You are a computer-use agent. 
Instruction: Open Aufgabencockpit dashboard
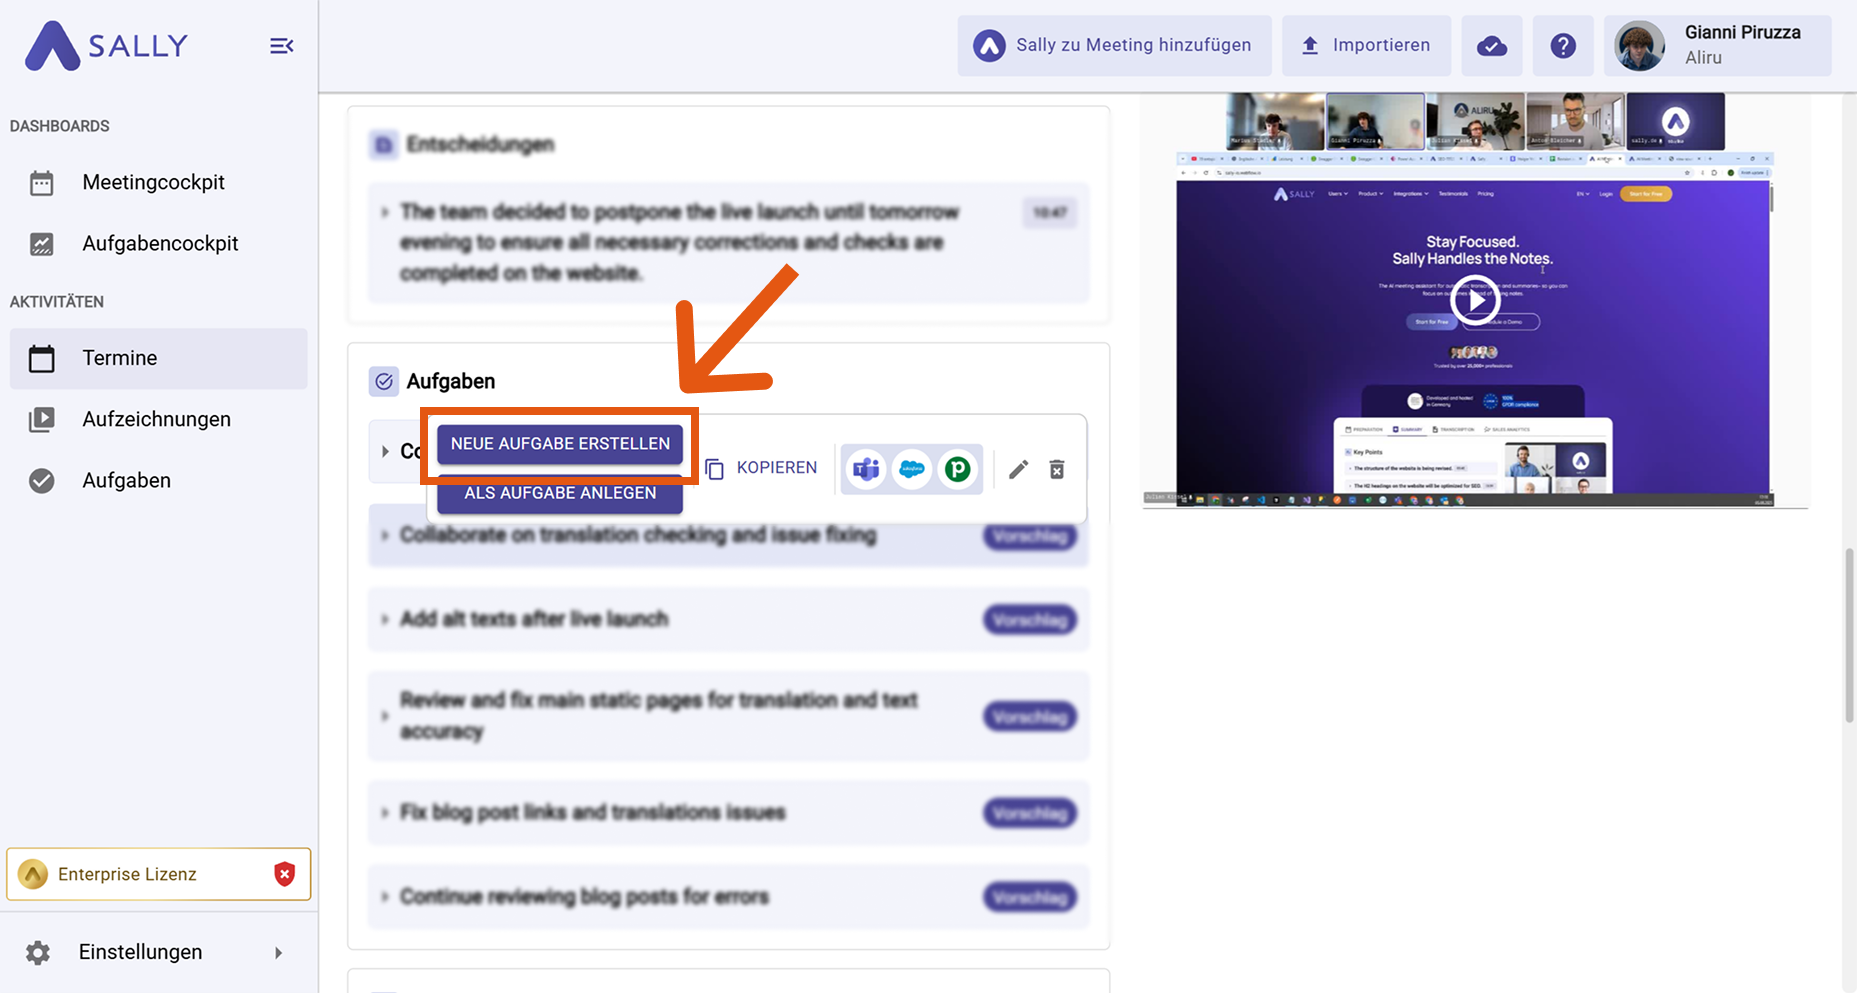coord(159,243)
